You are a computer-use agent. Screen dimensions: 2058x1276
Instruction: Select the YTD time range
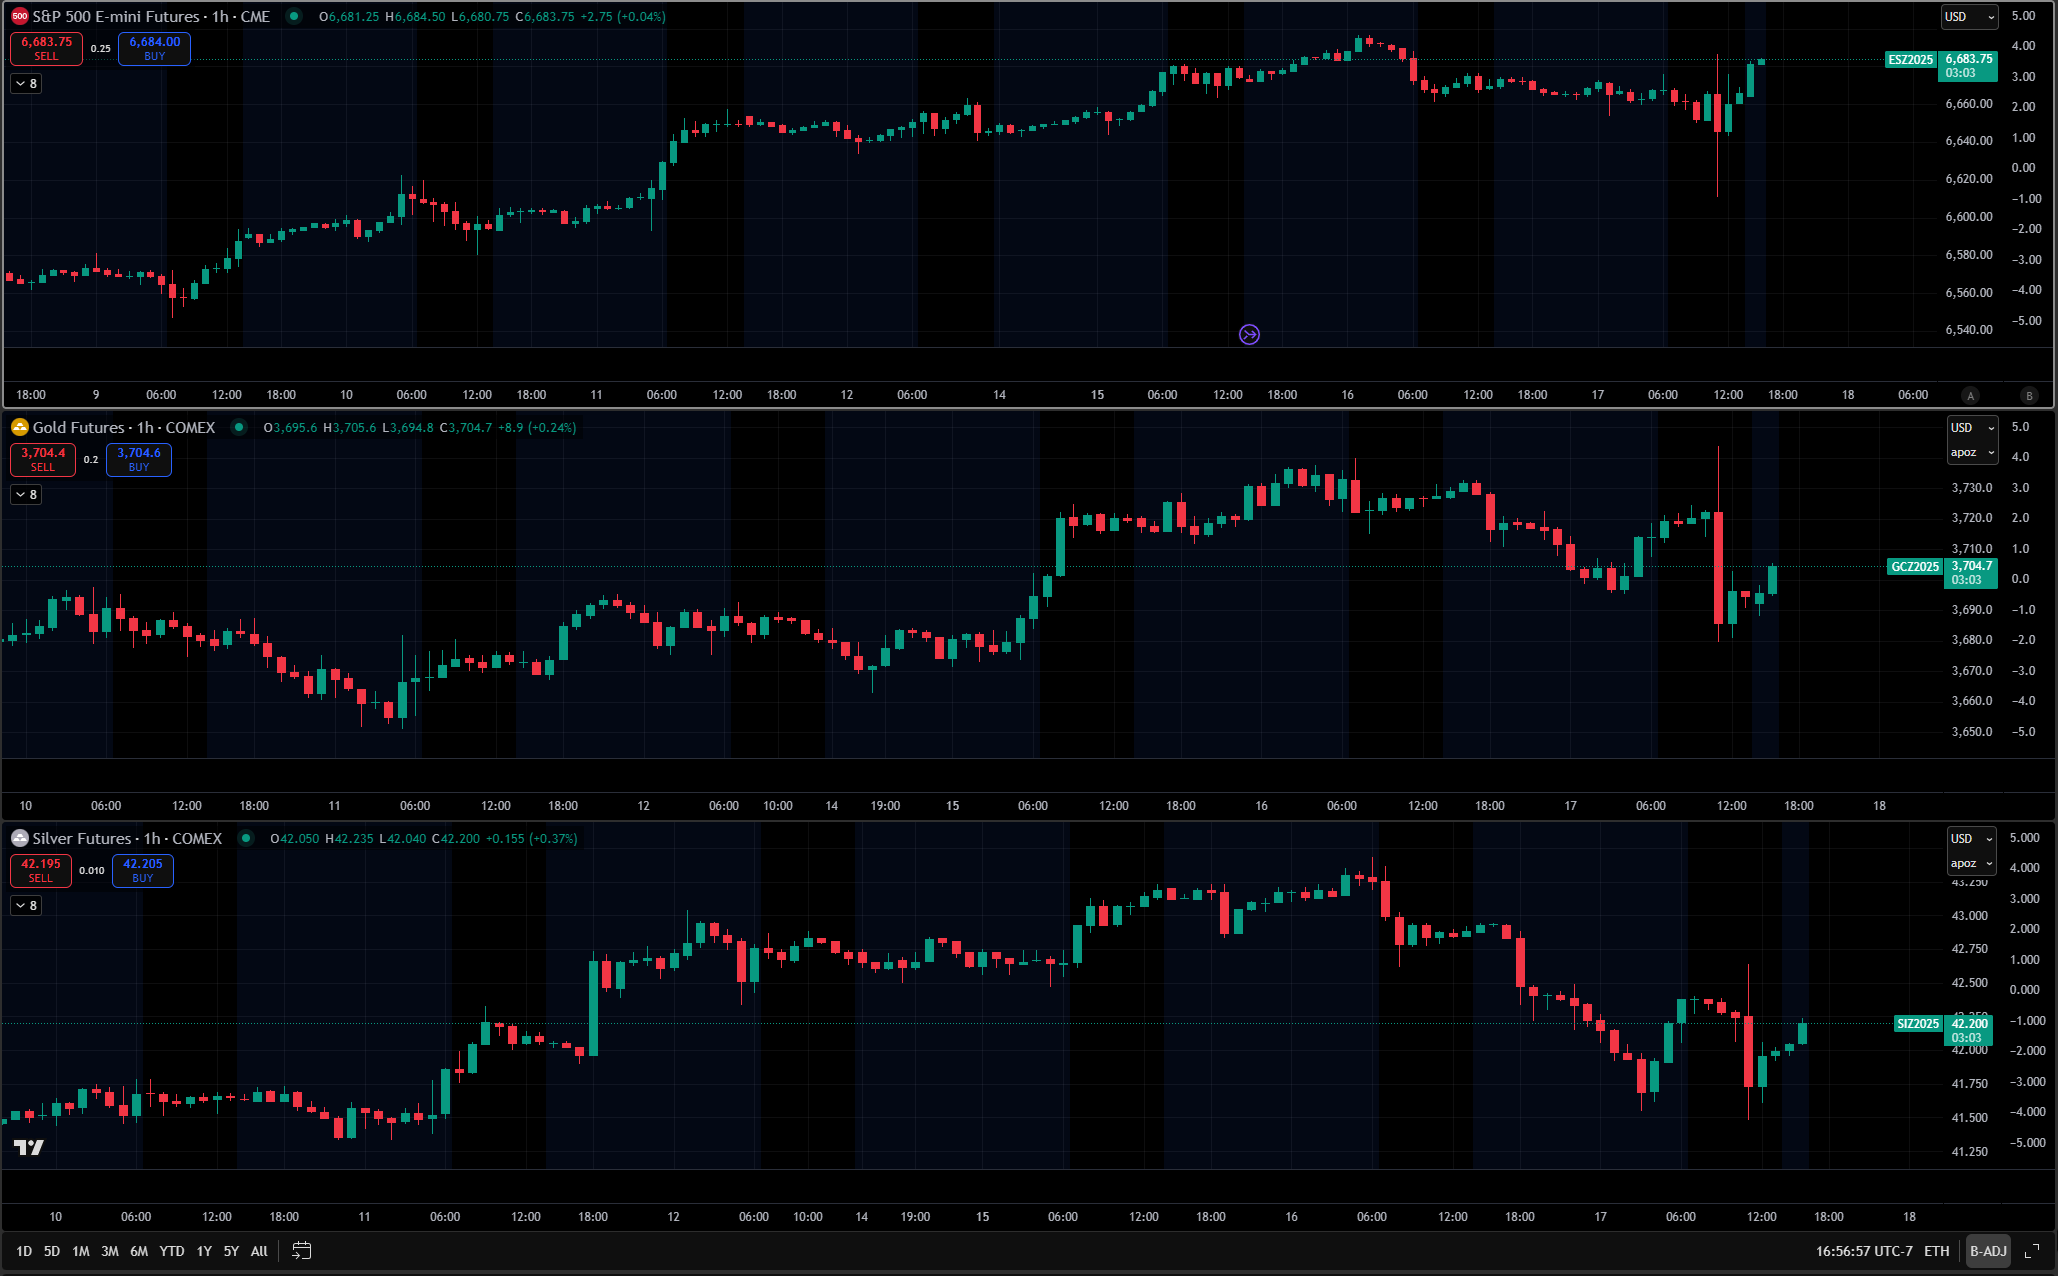[172, 1251]
